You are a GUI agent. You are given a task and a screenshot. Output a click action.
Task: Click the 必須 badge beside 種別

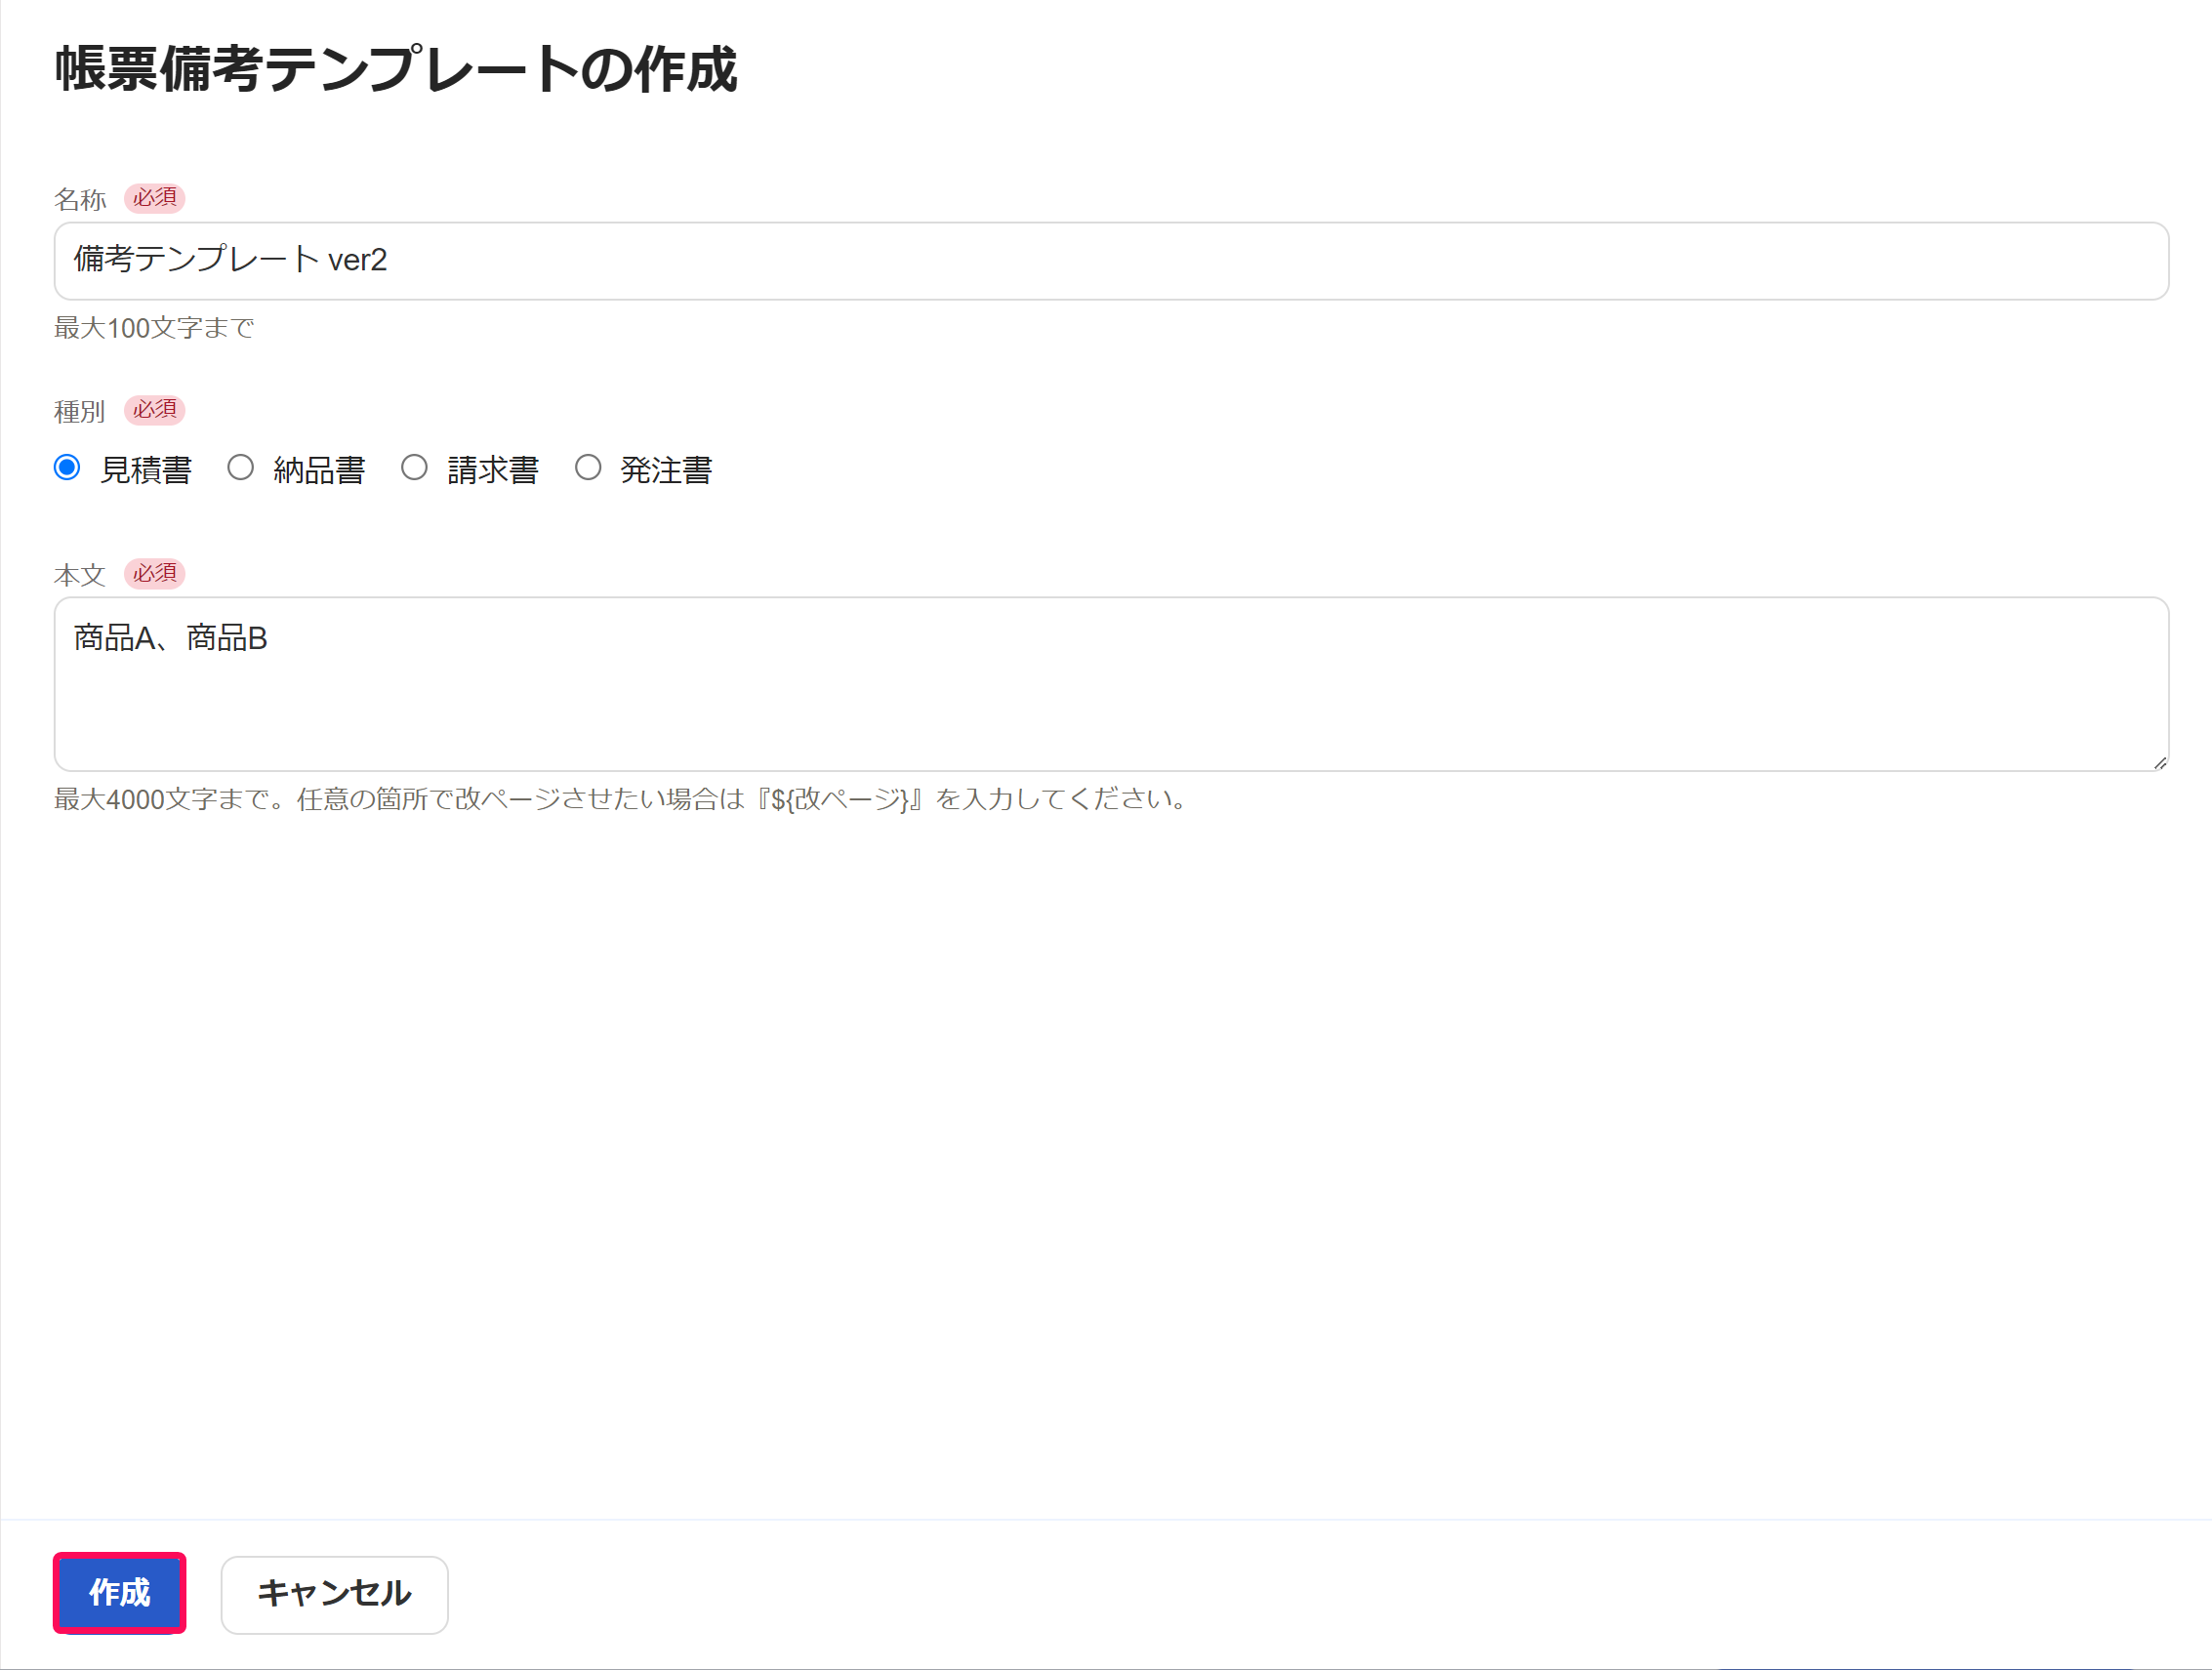click(x=155, y=410)
